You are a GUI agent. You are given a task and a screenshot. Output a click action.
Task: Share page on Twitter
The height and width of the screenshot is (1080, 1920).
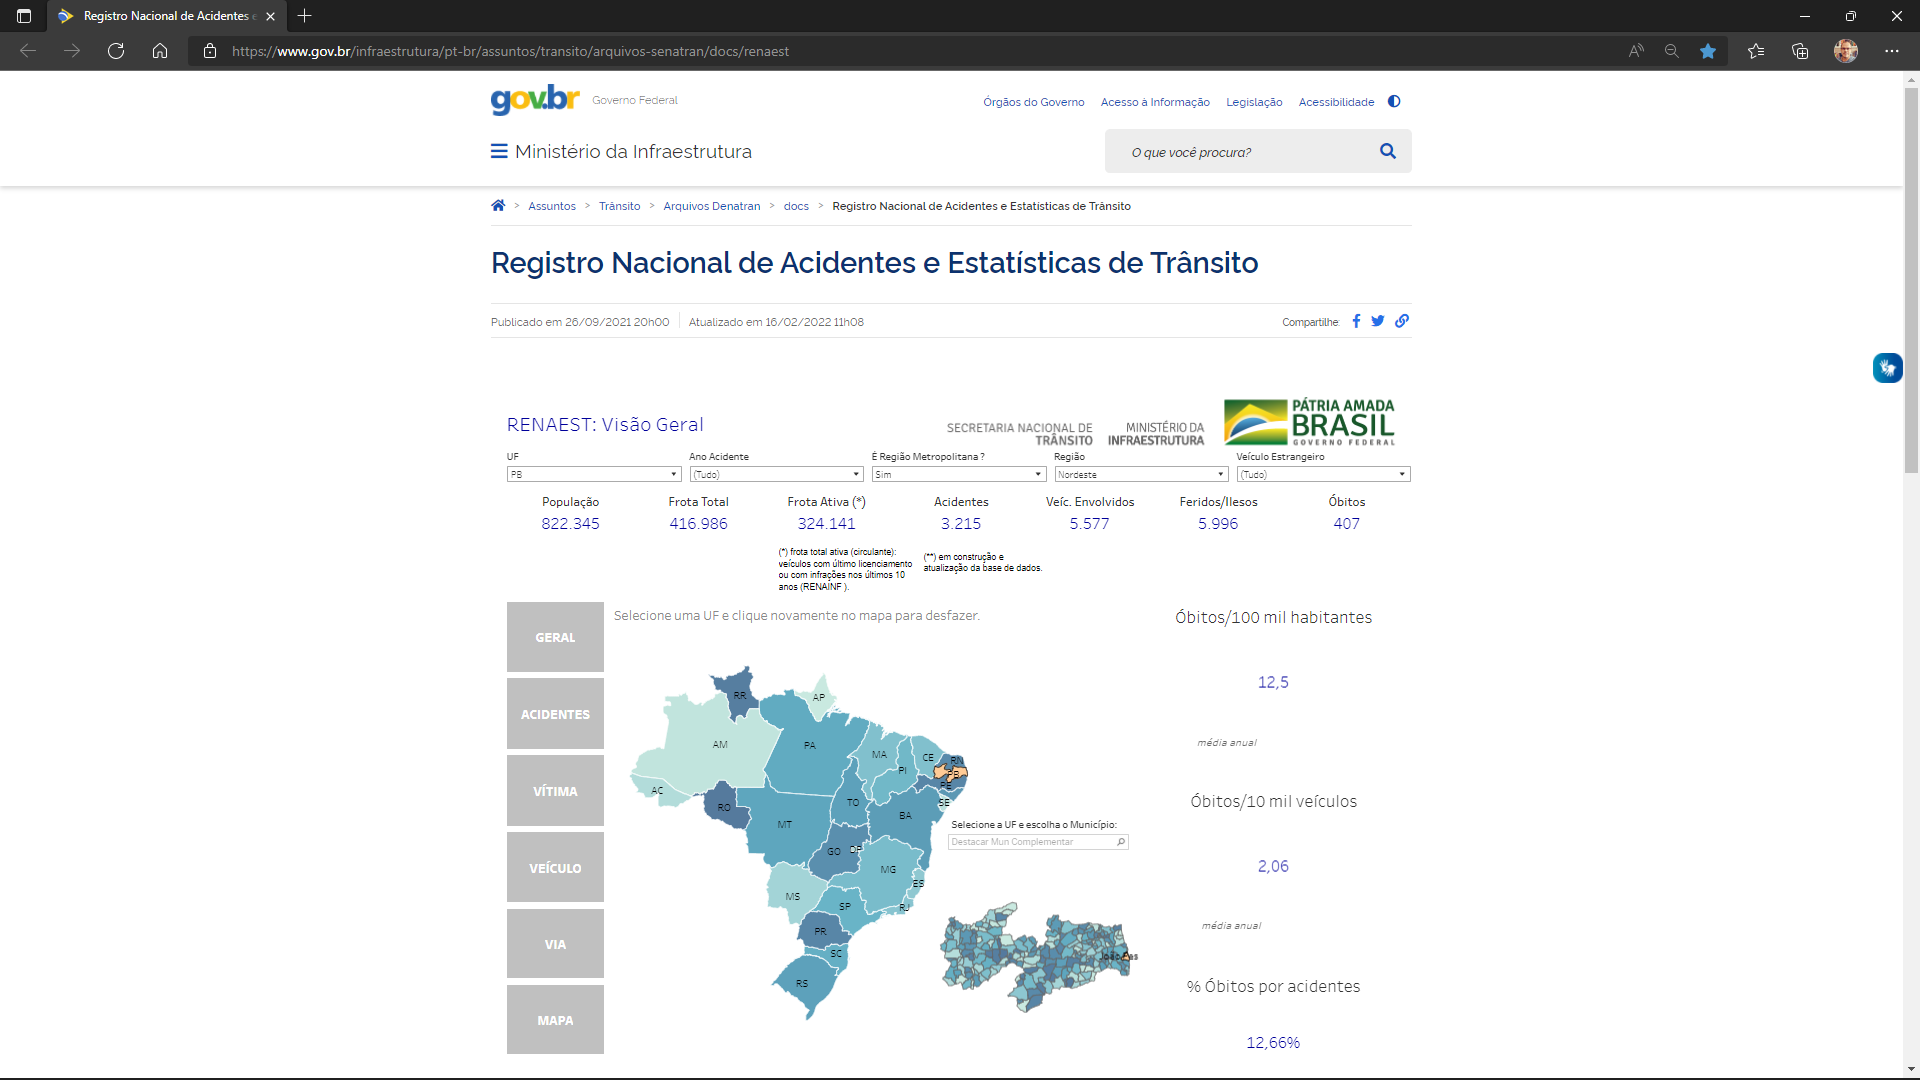tap(1378, 321)
